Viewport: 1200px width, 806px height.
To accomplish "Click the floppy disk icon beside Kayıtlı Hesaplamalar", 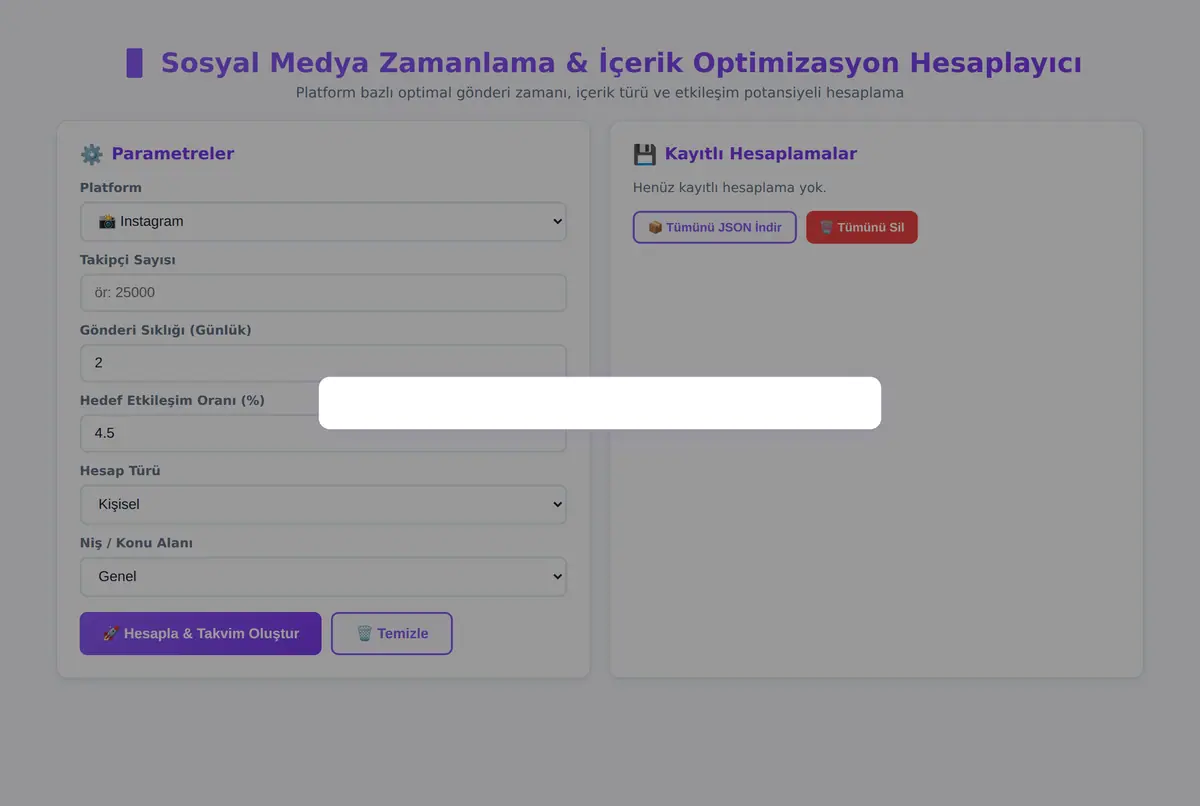I will click(644, 154).
